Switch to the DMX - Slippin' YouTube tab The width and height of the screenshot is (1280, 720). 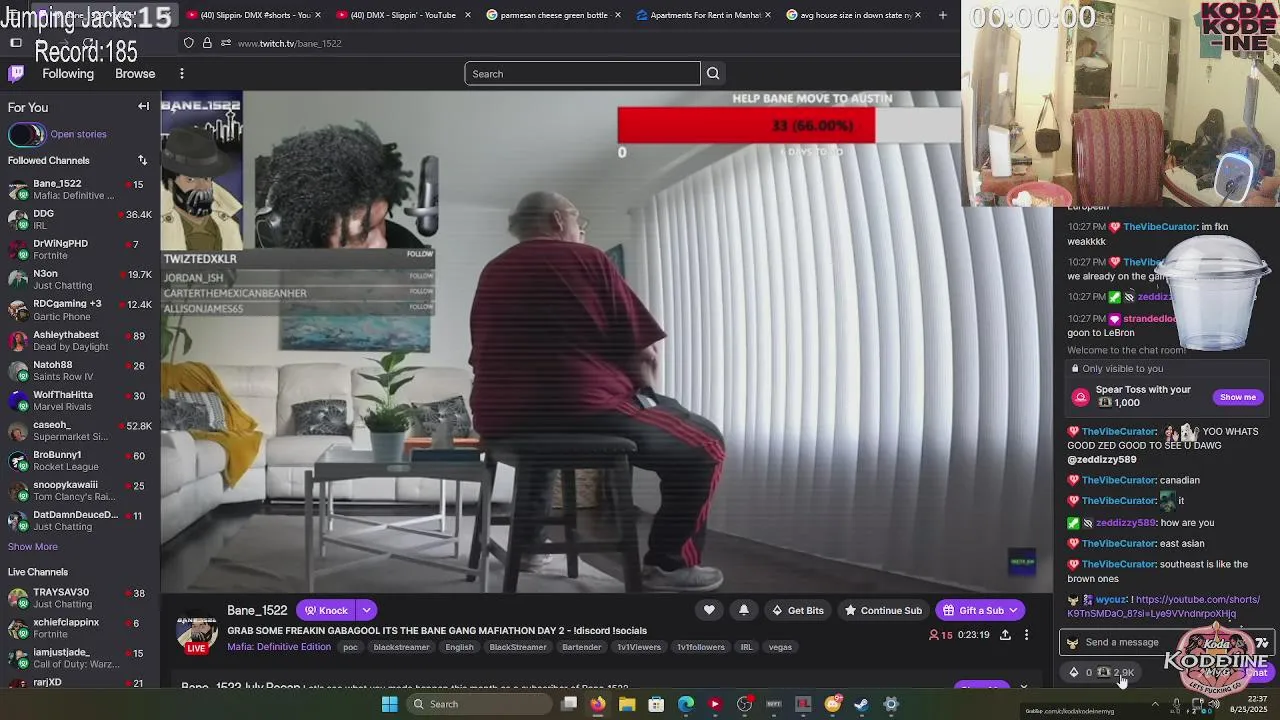tap(402, 15)
